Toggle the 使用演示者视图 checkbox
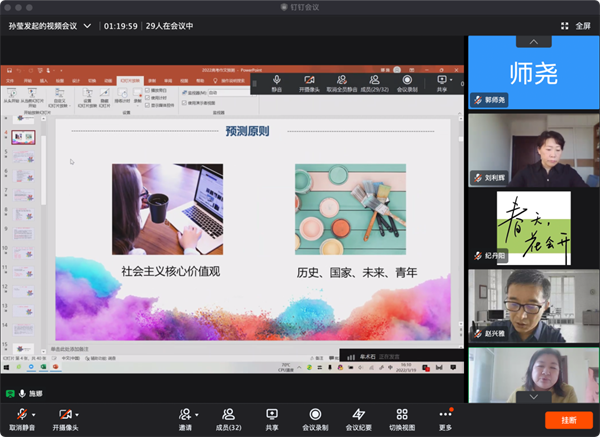Image resolution: width=600 pixels, height=437 pixels. pos(184,103)
